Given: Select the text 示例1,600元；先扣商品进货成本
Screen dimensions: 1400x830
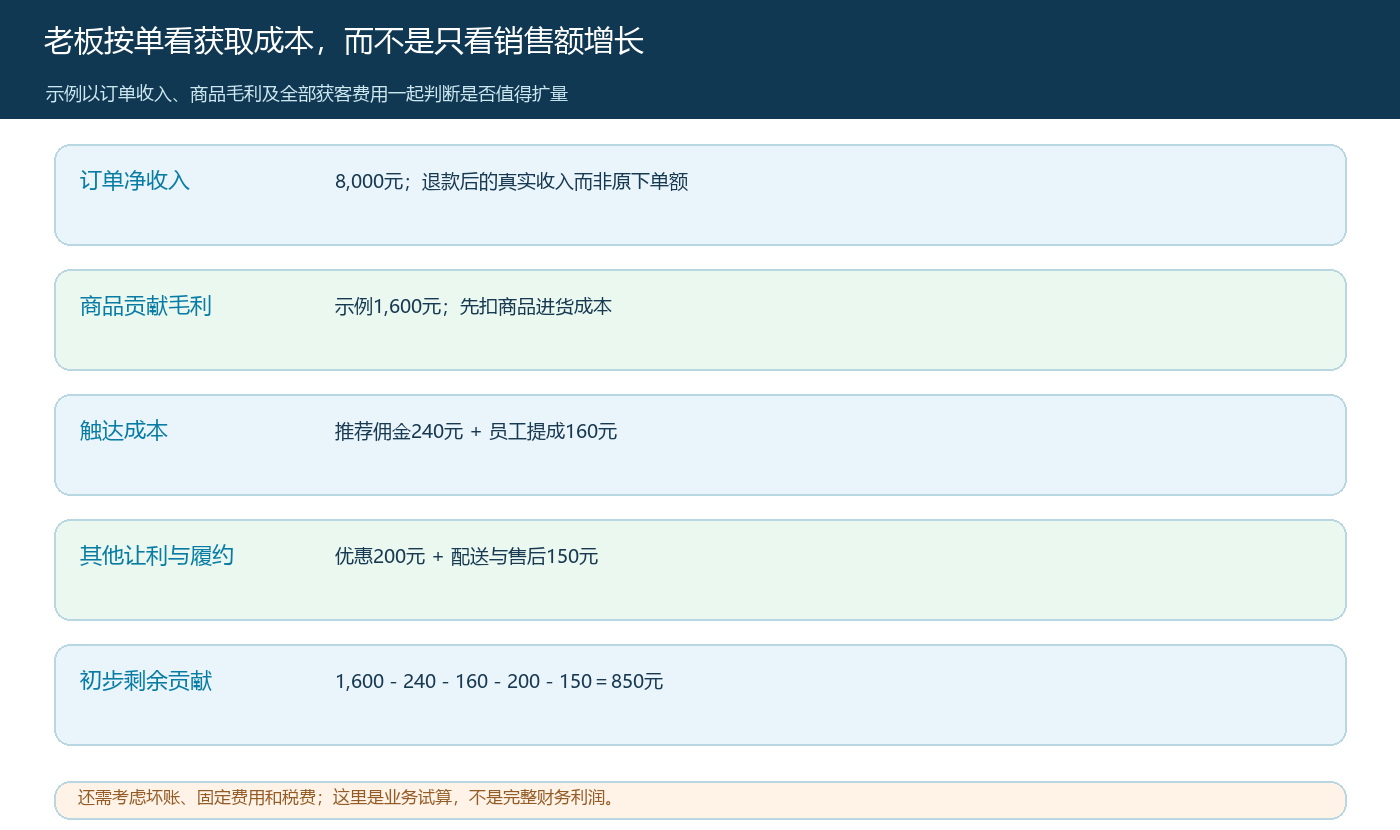Looking at the screenshot, I should coord(473,307).
